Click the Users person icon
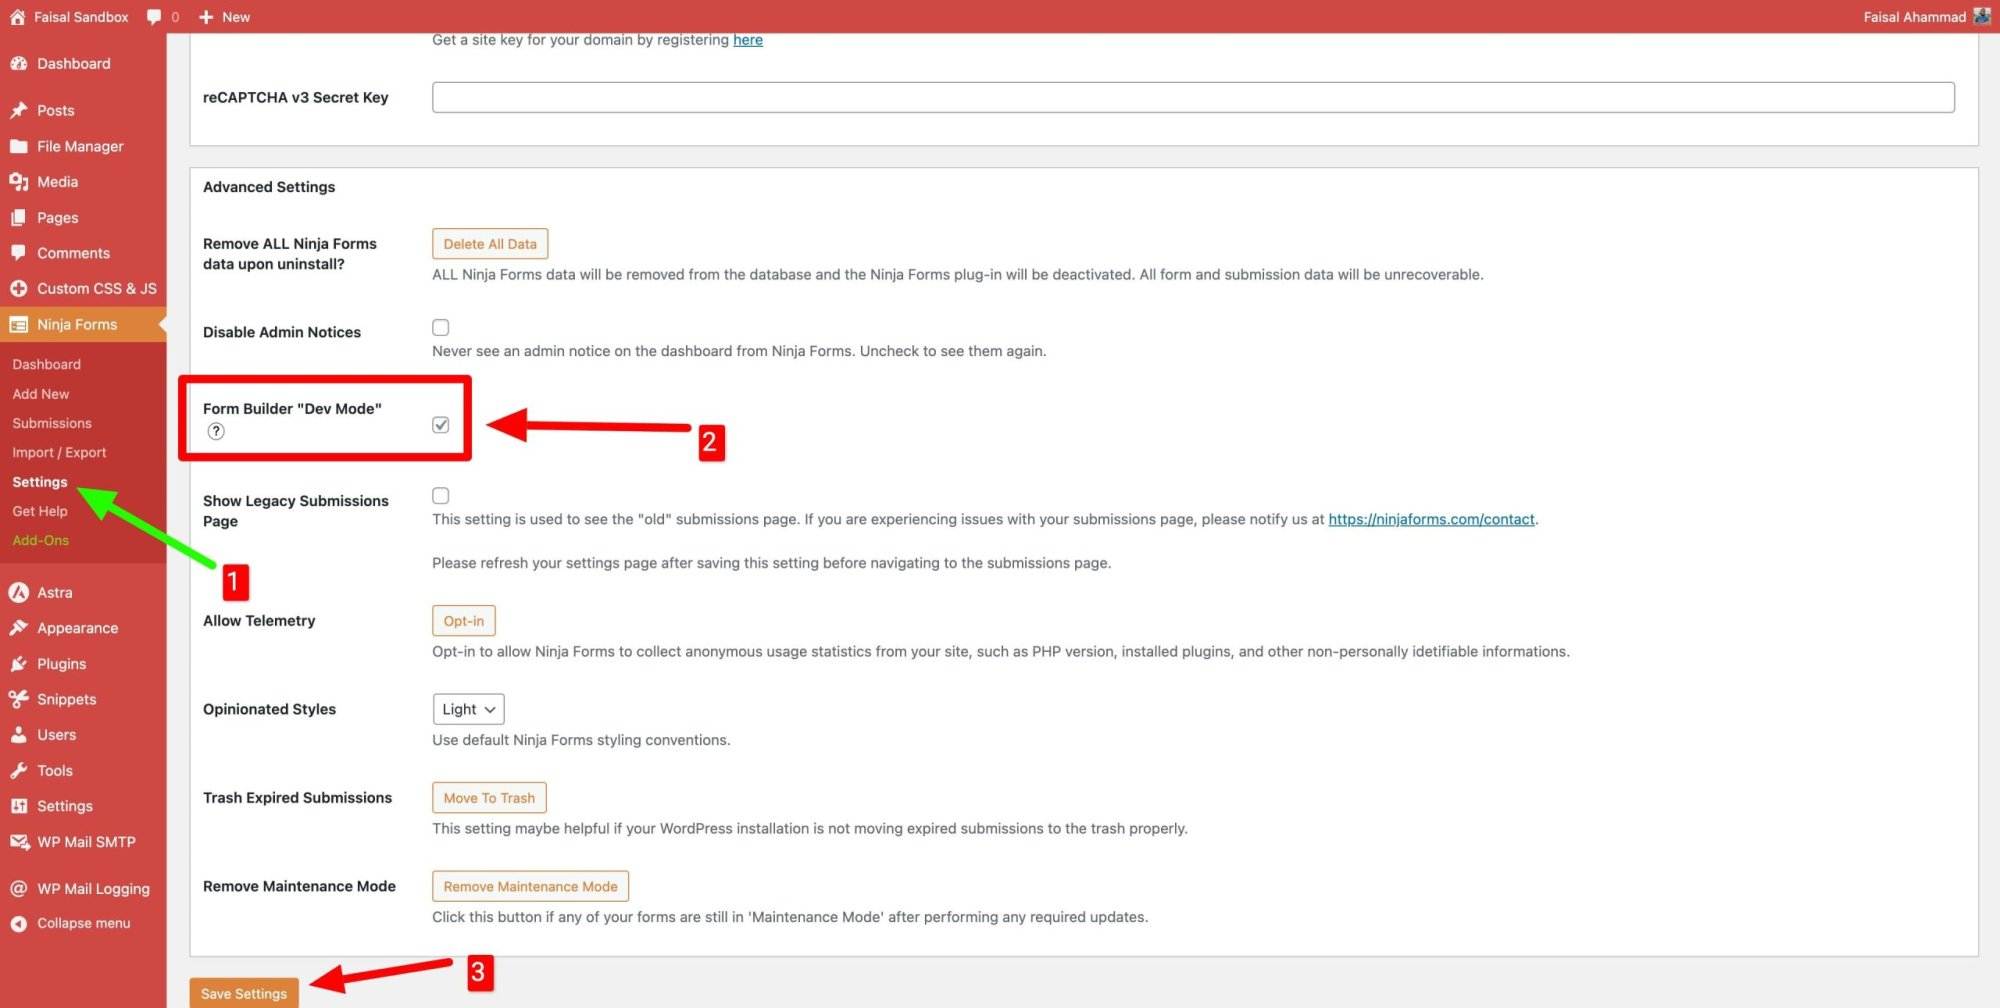 pos(18,734)
